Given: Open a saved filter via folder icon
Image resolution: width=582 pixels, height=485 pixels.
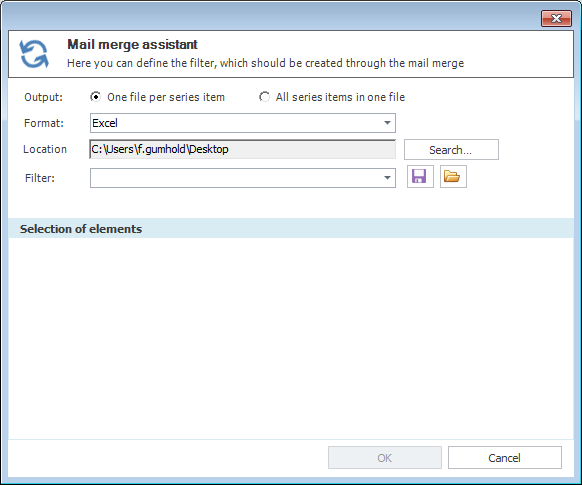Looking at the screenshot, I should [453, 177].
